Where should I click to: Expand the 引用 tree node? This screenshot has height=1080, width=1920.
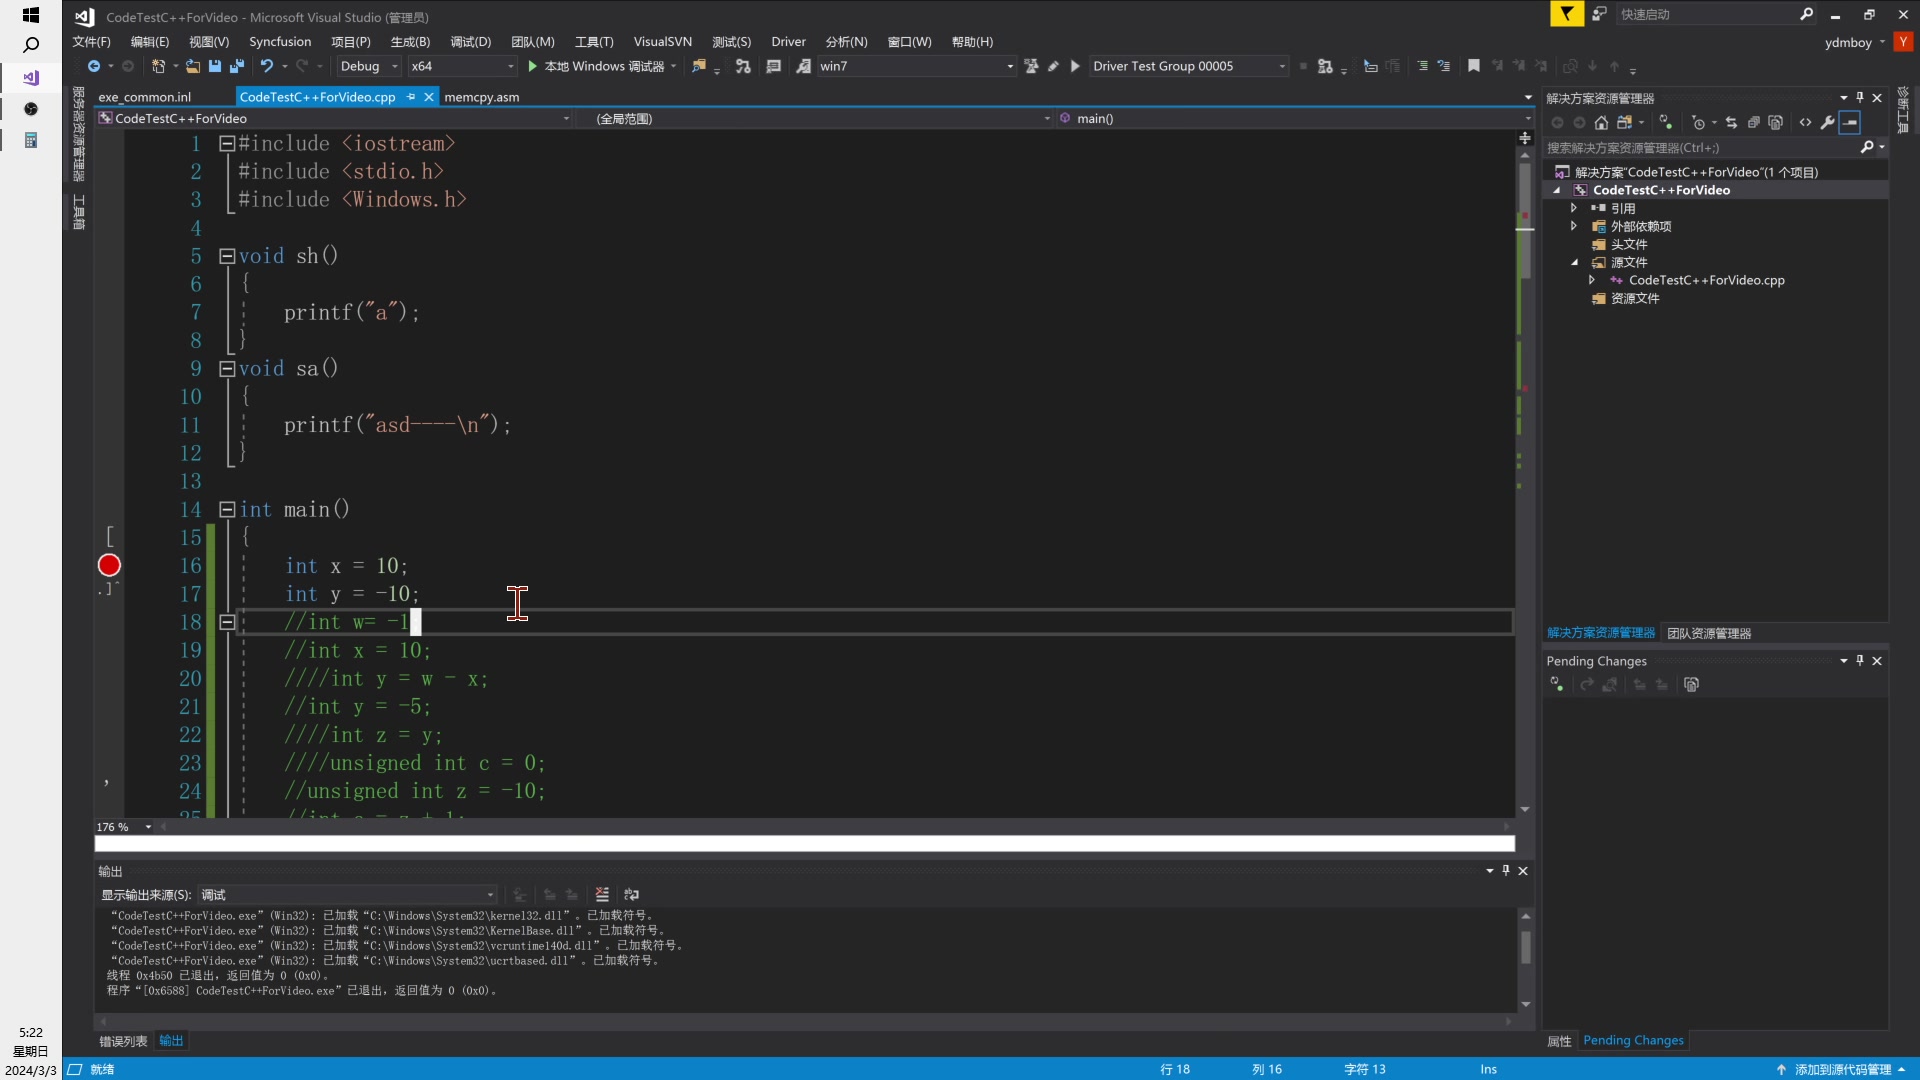pyautogui.click(x=1574, y=209)
